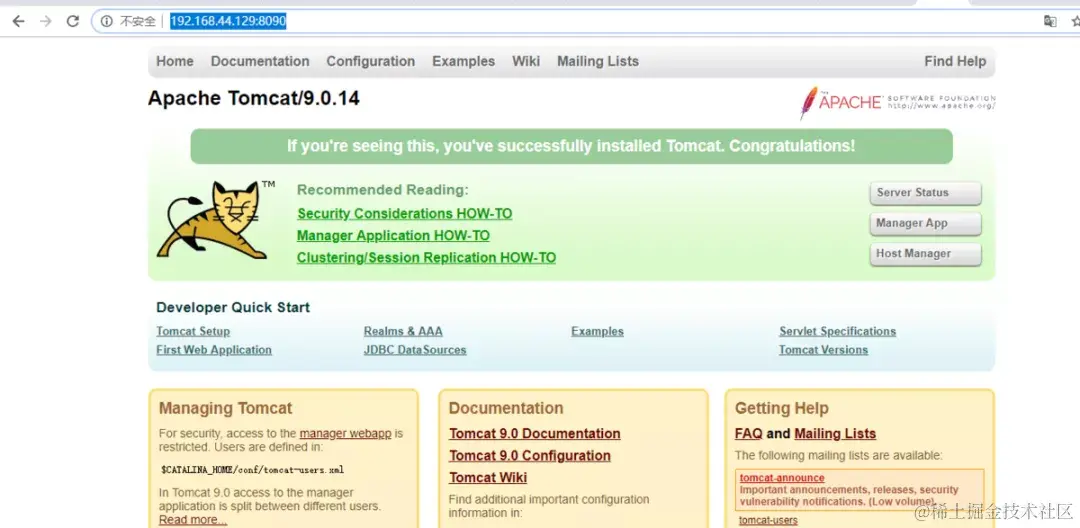Open the Documentation nav item
The image size is (1080, 528).
pos(260,61)
